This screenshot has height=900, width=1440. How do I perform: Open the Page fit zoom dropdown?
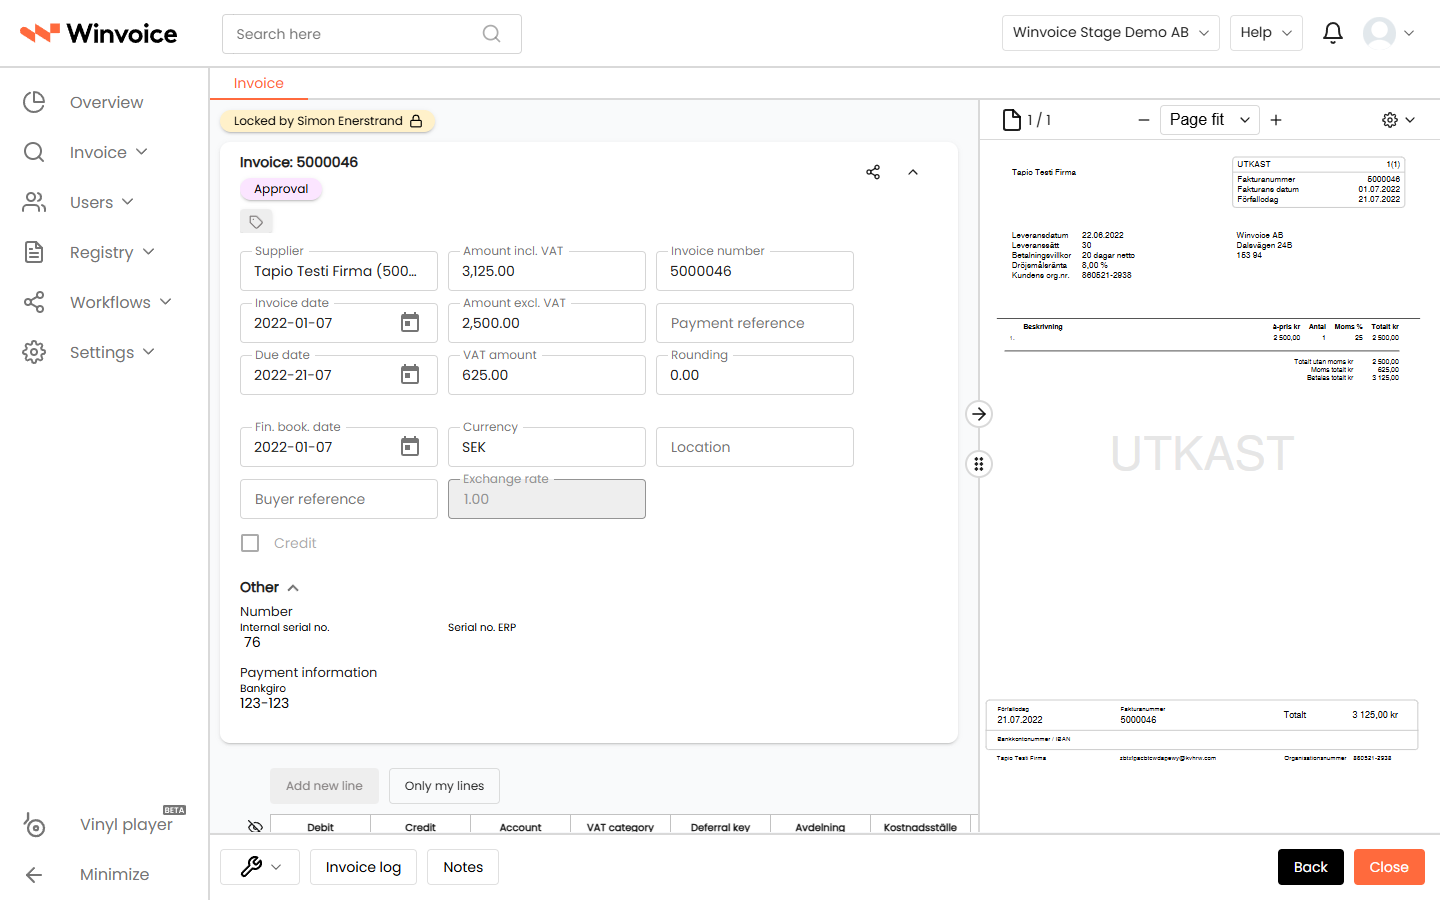click(x=1209, y=120)
